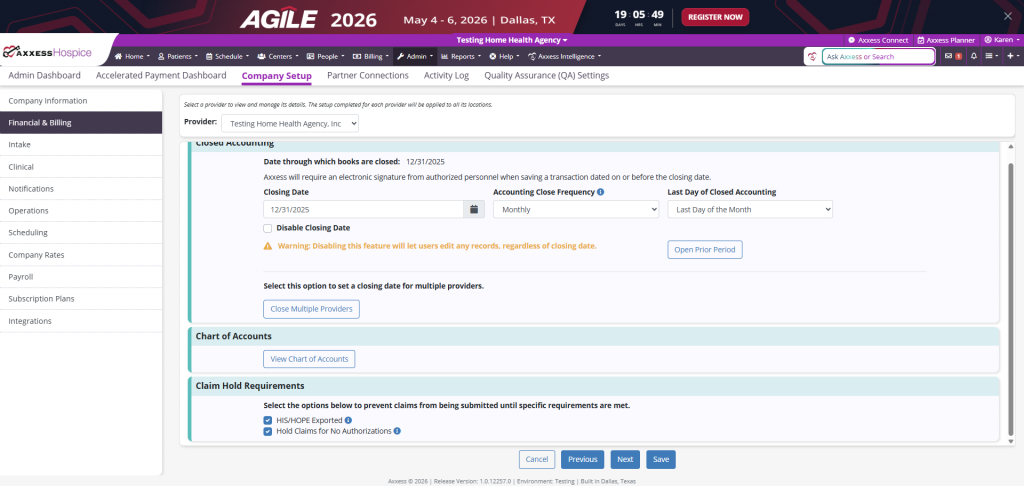The height and width of the screenshot is (486, 1024).
Task: Click the info icon beside Accounting Close Frequency
Action: pos(600,192)
